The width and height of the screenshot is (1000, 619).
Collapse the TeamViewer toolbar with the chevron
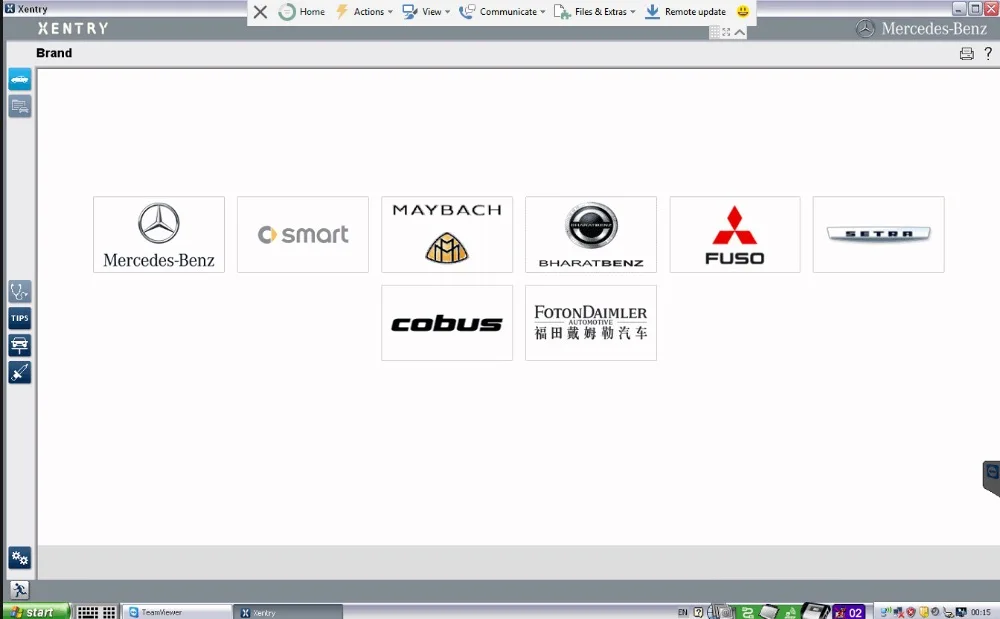740,32
